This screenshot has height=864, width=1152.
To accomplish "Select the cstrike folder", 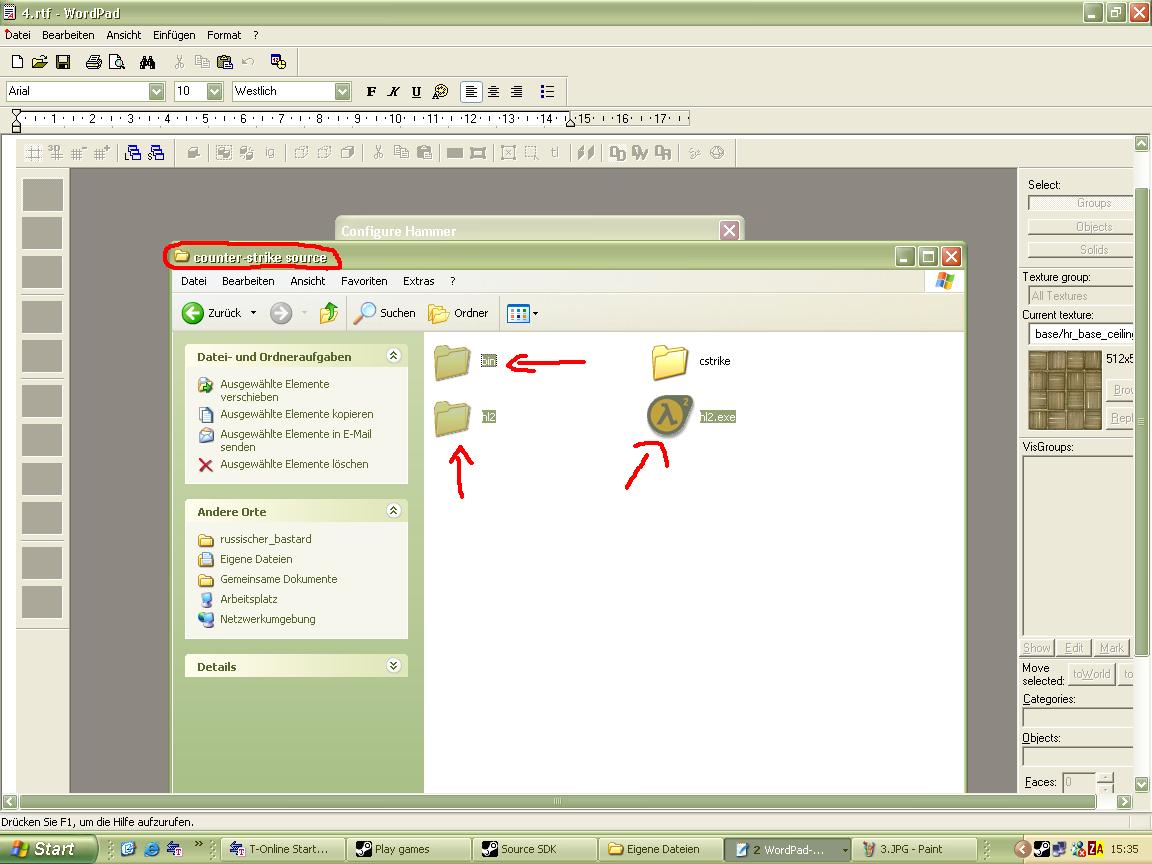I will pyautogui.click(x=669, y=361).
